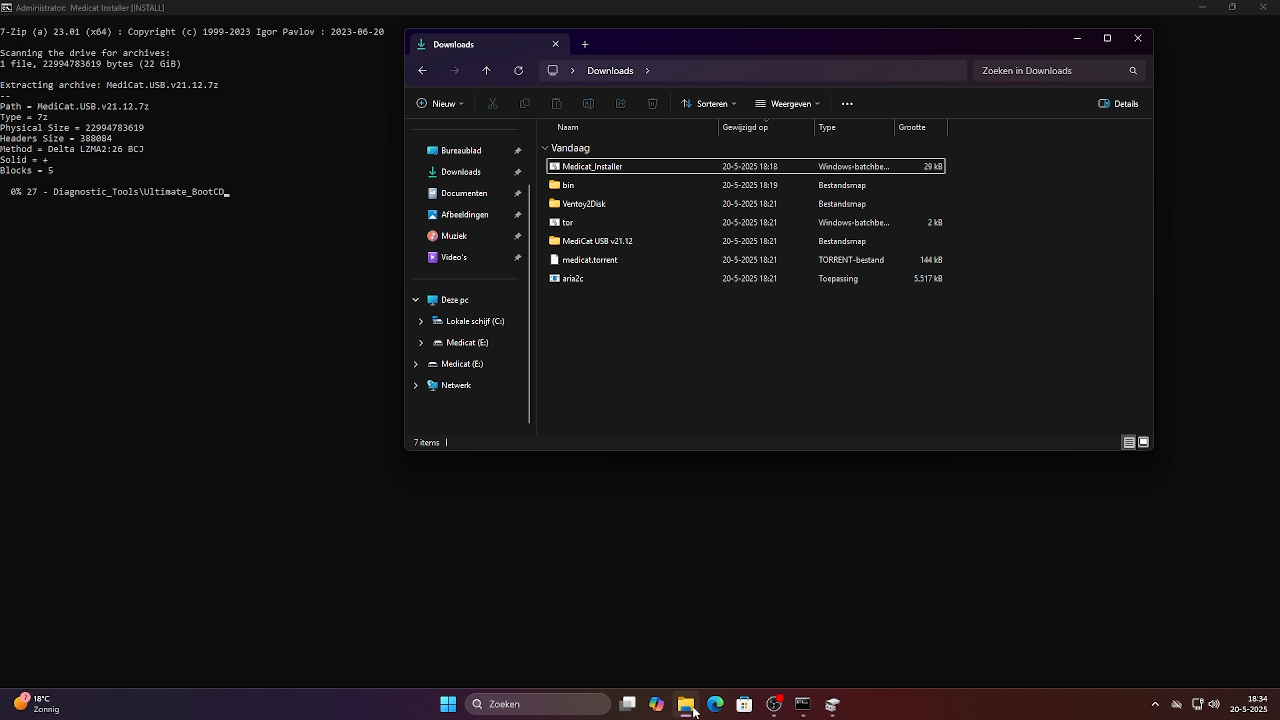Viewport: 1280px width, 720px height.
Task: Sort files by the Naam column
Action: pos(568,127)
